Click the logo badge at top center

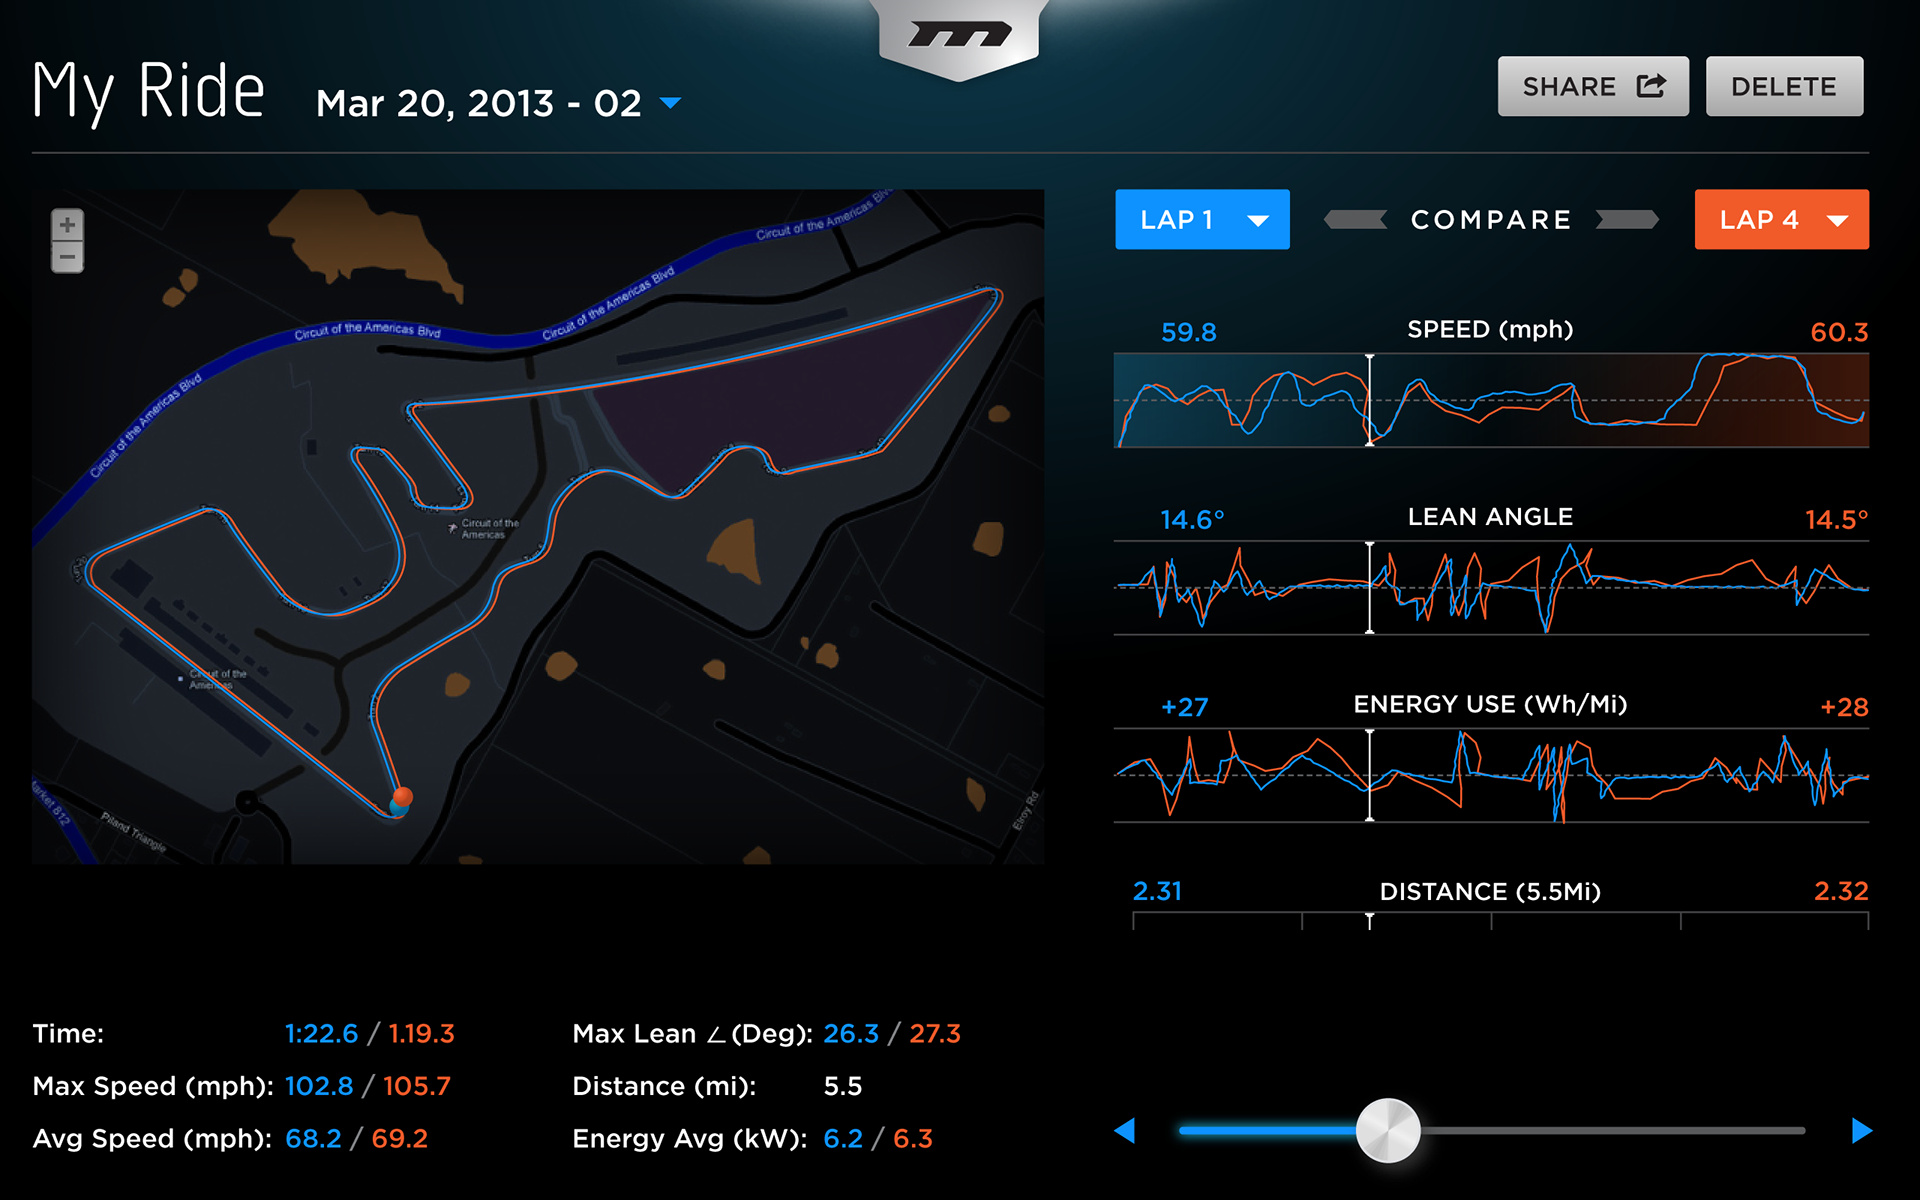tap(959, 38)
